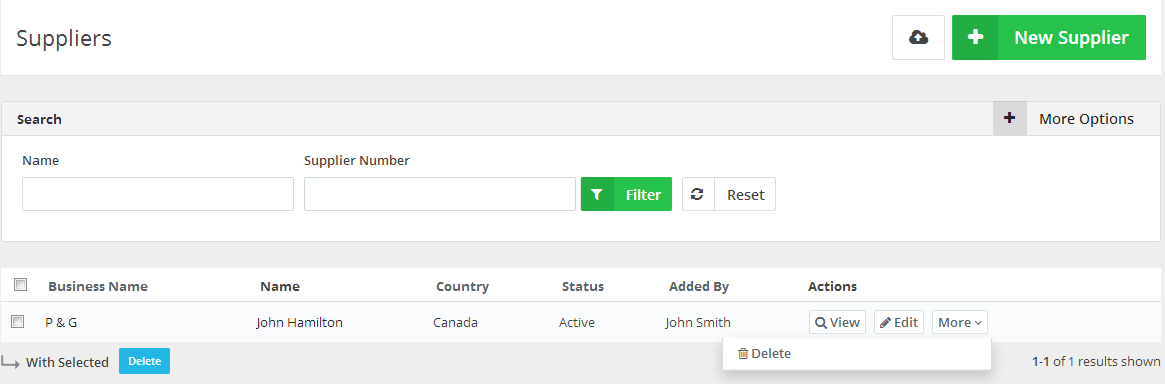Click the Business Name column header

coord(98,286)
